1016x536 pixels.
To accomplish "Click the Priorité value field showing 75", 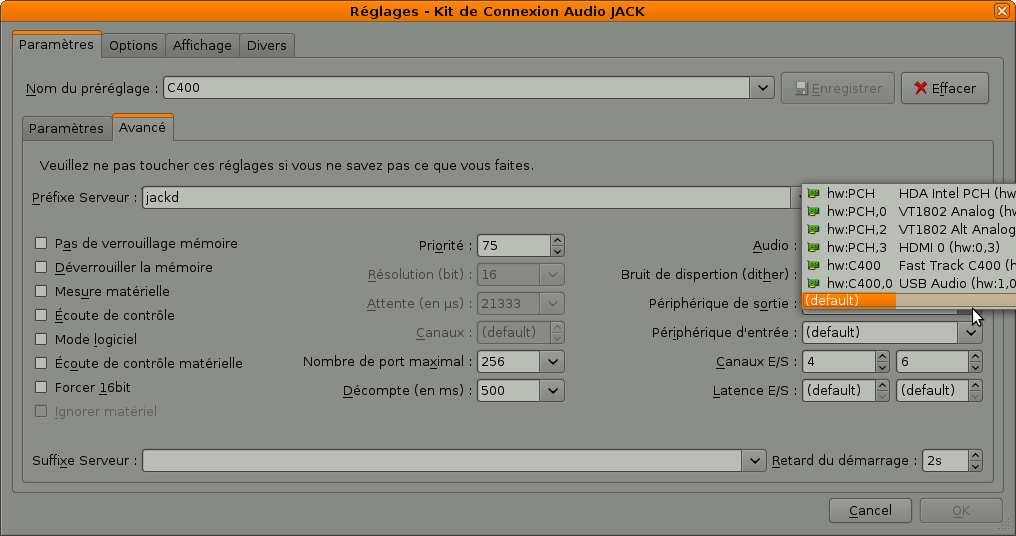I will [514, 246].
